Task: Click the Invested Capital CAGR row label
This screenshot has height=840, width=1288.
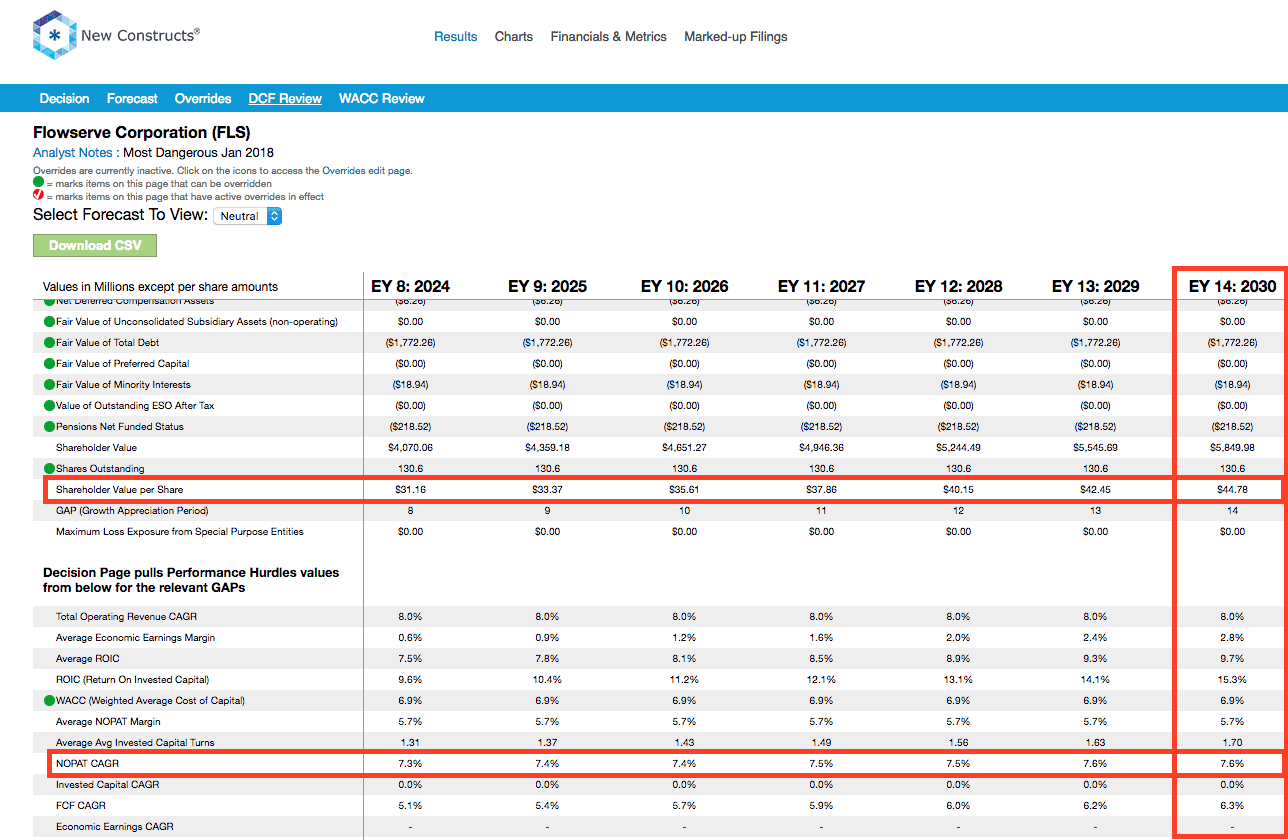Action: point(108,785)
